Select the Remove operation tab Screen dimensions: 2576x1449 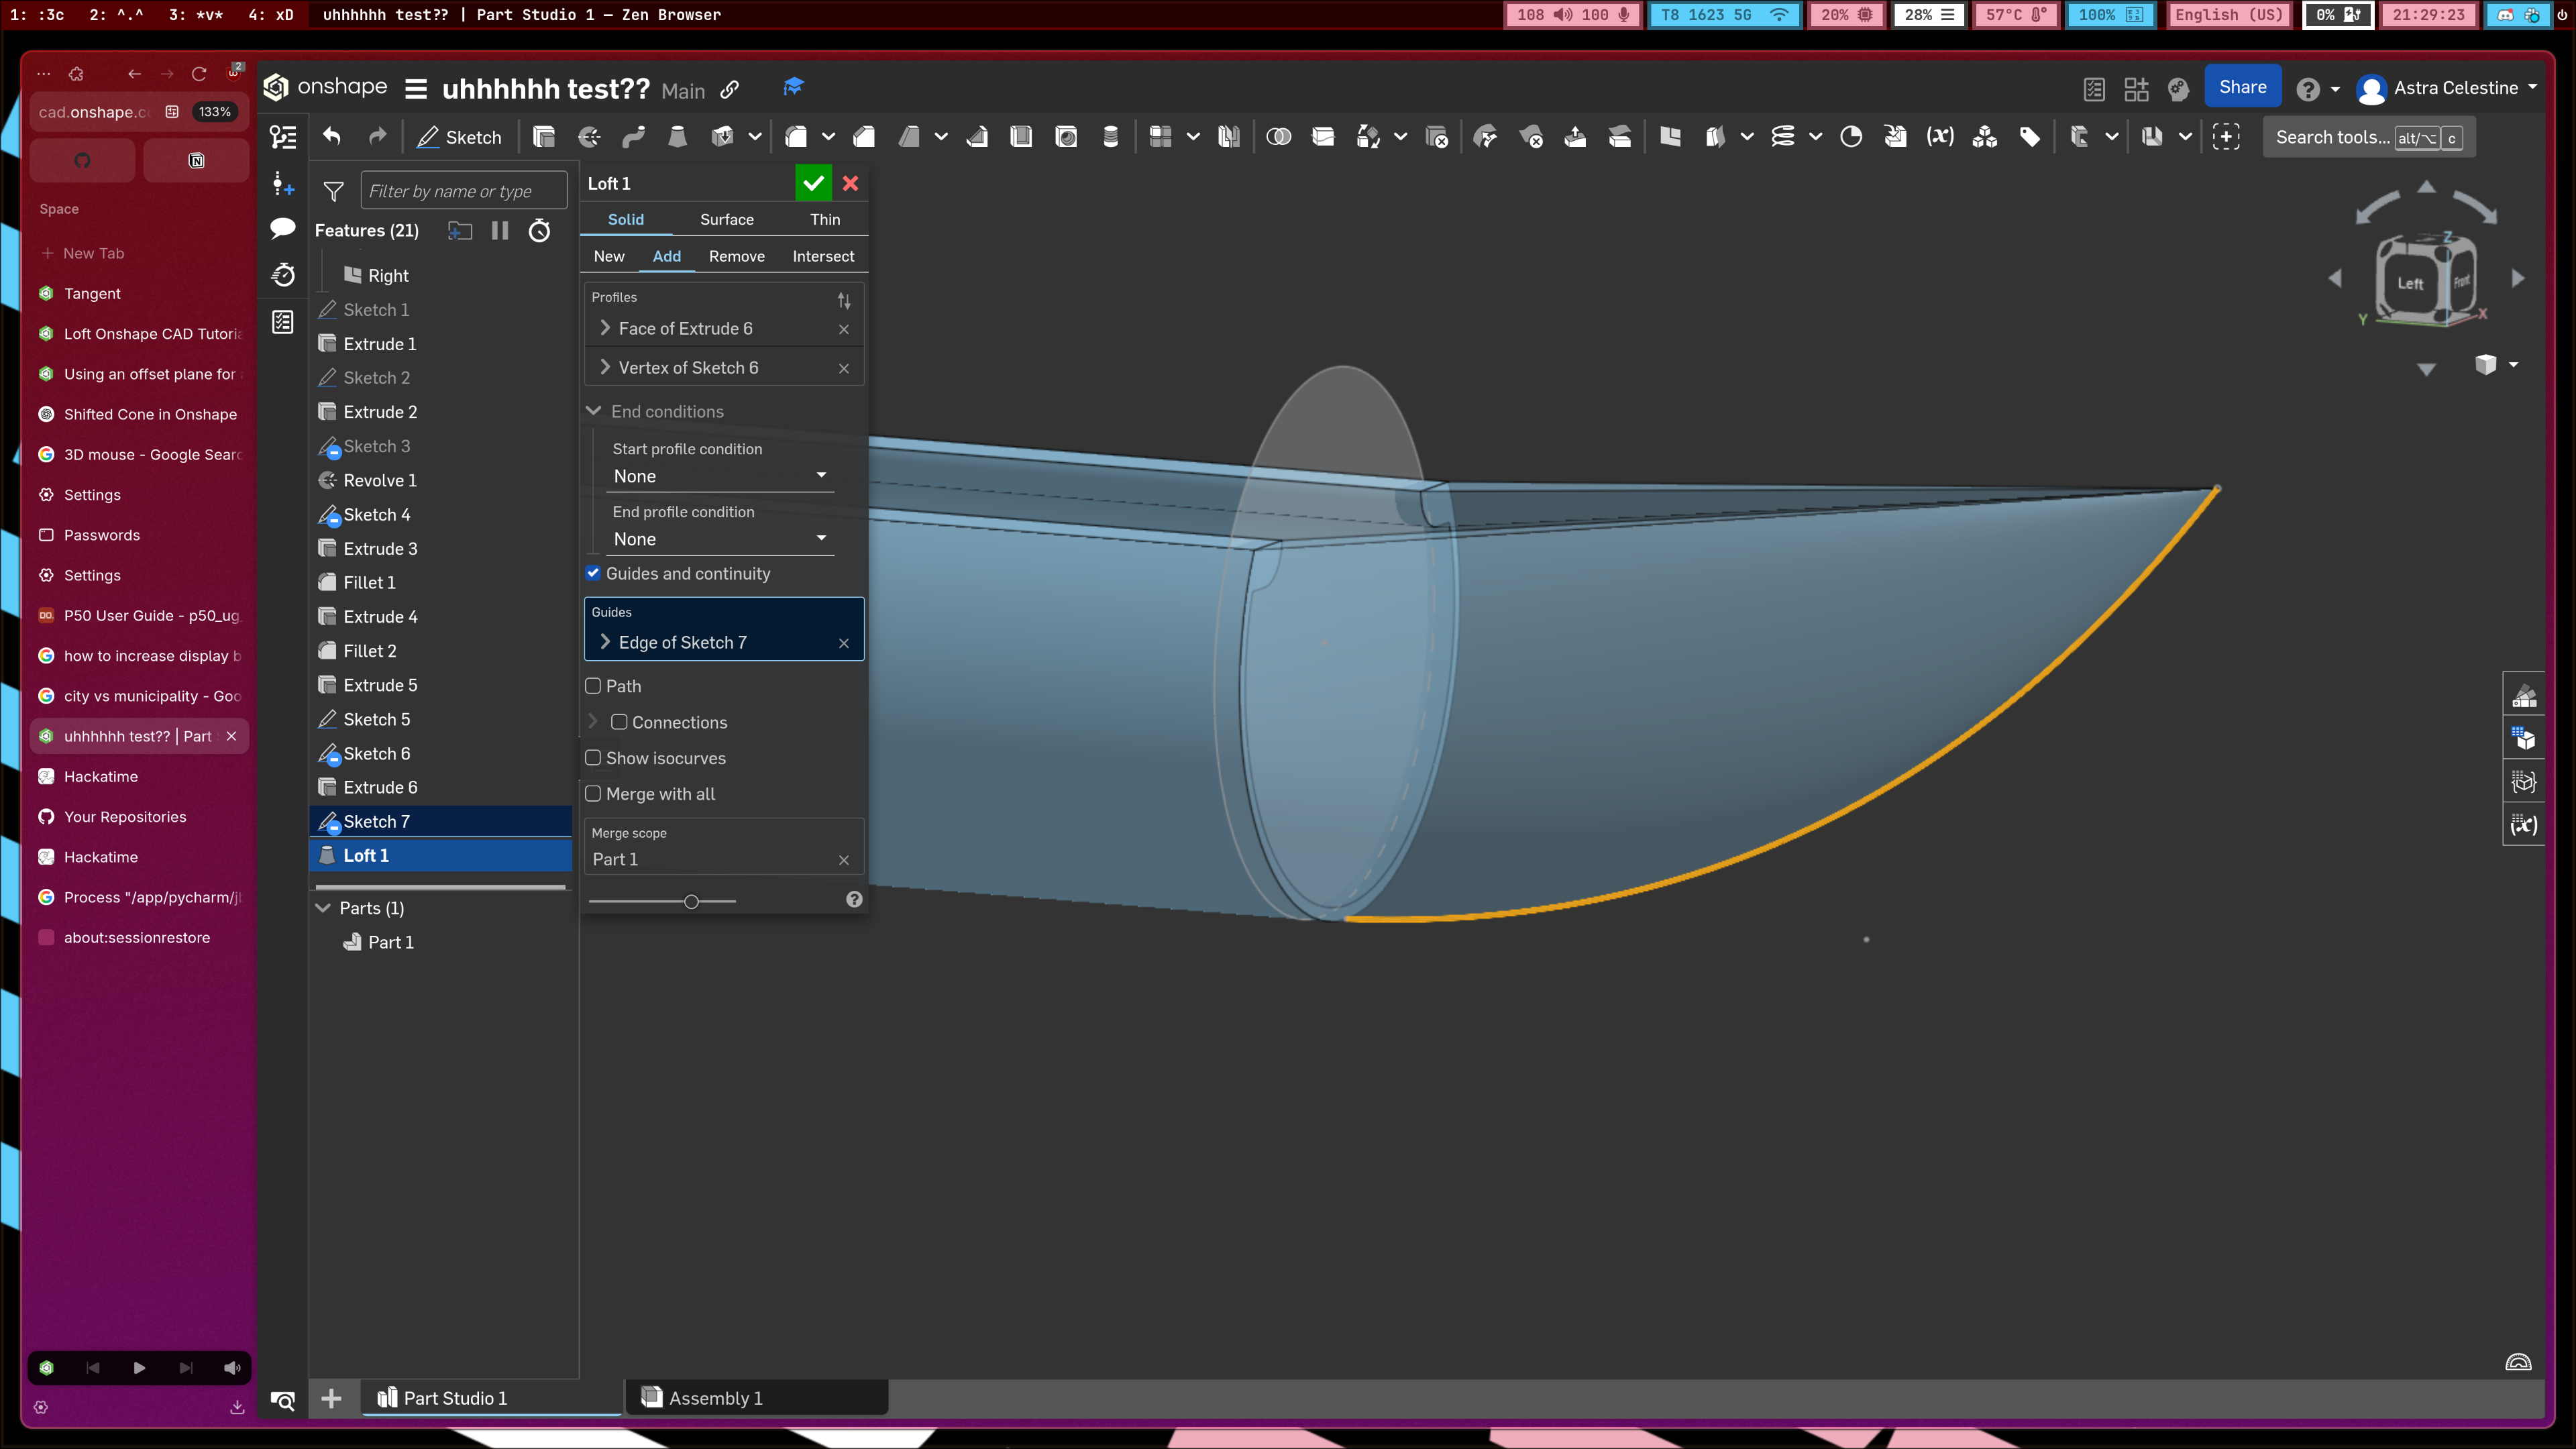click(736, 256)
